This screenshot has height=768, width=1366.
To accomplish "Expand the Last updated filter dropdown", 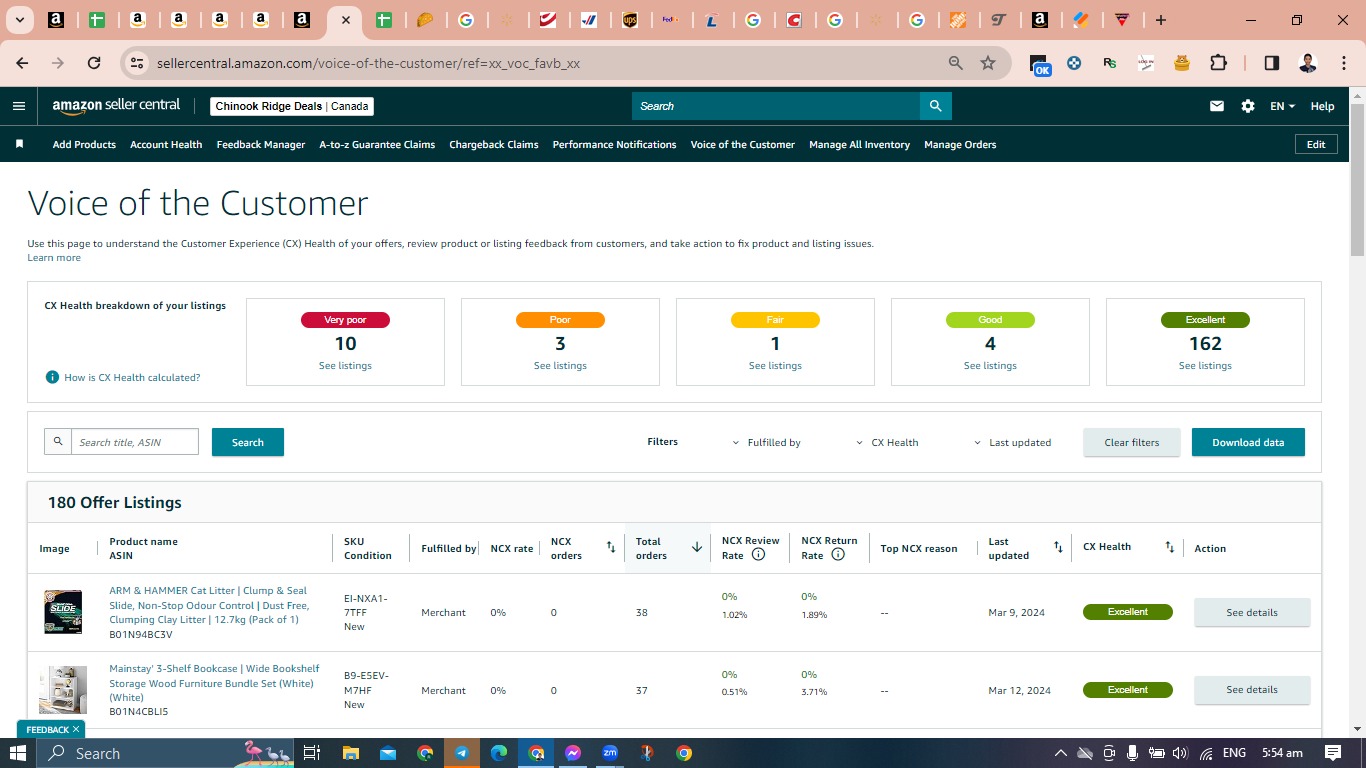I will point(1012,442).
